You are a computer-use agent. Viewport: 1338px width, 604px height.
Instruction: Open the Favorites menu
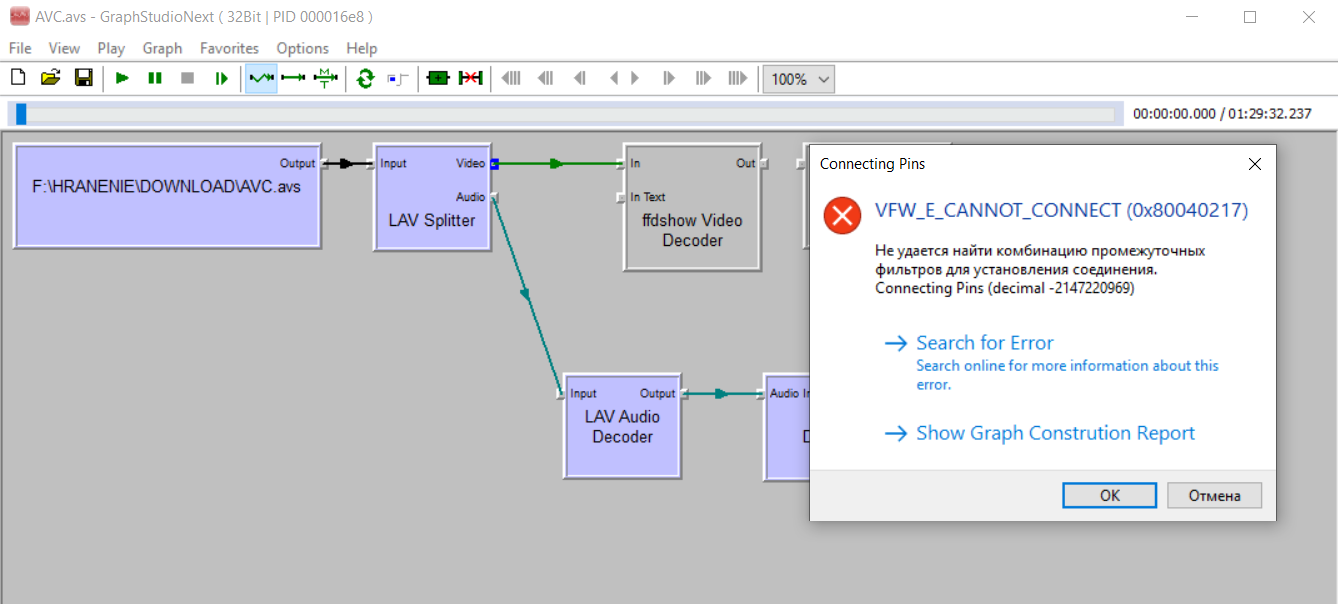(229, 48)
